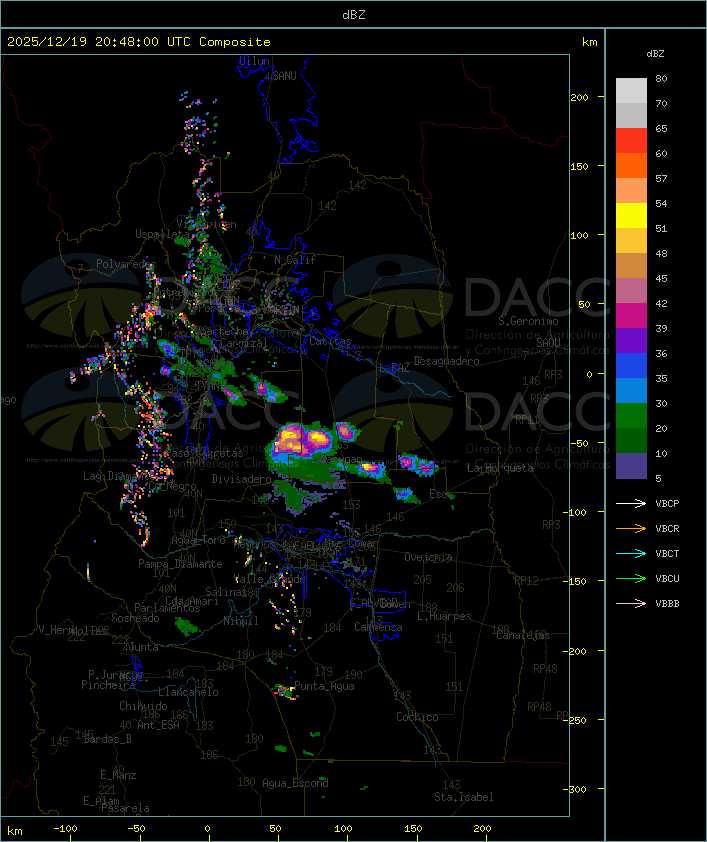Select the dark orange 57-60 dBZ swatch

[x=631, y=165]
